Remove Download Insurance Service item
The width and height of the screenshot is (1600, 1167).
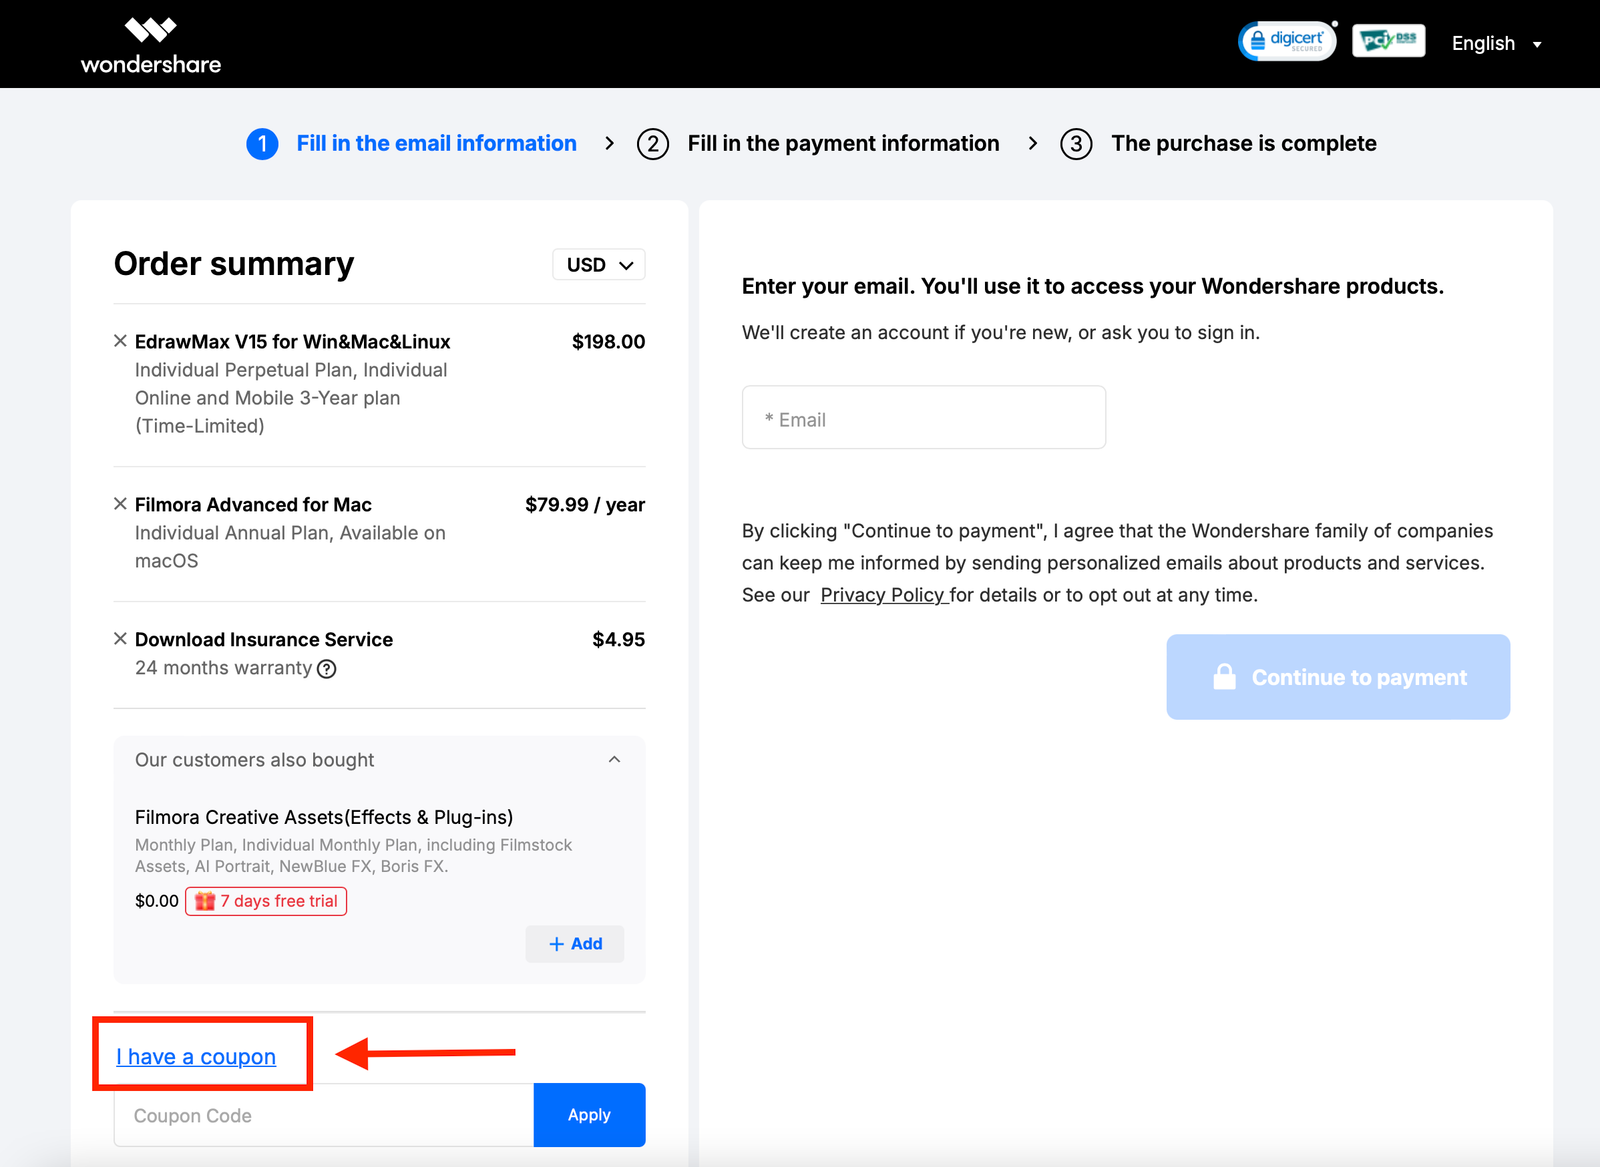click(120, 639)
